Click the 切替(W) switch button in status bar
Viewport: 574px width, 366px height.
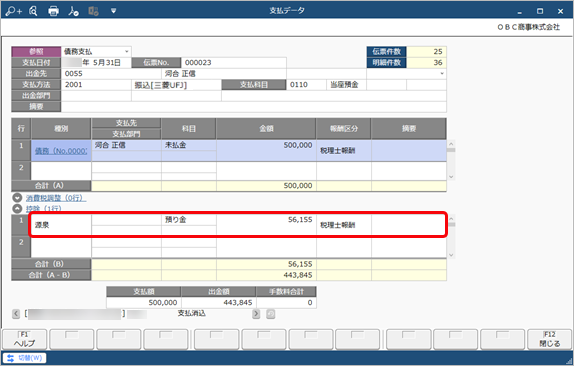(x=25, y=358)
